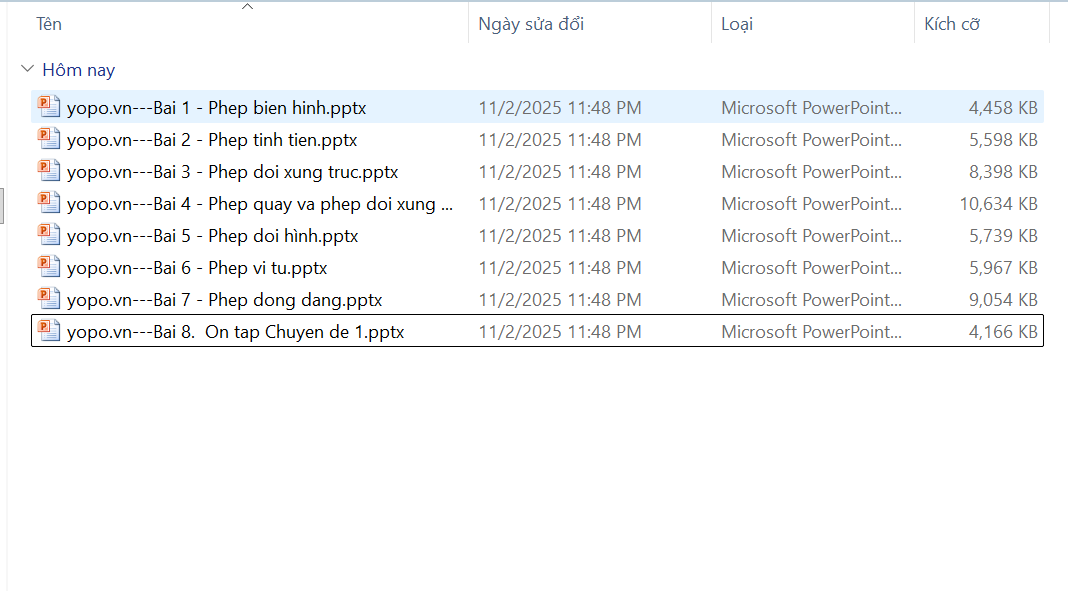Click the 10,634 KB size of Bai 4
The height and width of the screenshot is (591, 1068).
coord(998,204)
